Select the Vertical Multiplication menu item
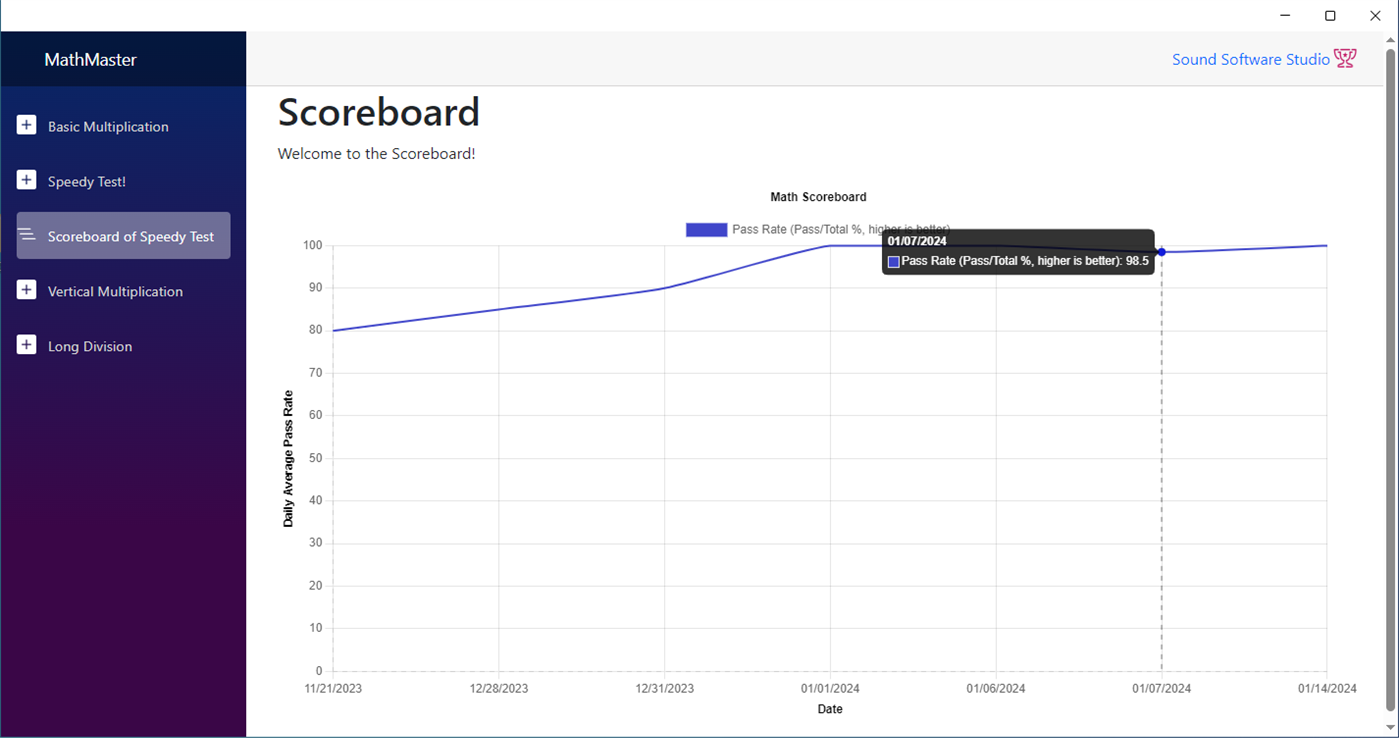1399x738 pixels. coord(115,292)
